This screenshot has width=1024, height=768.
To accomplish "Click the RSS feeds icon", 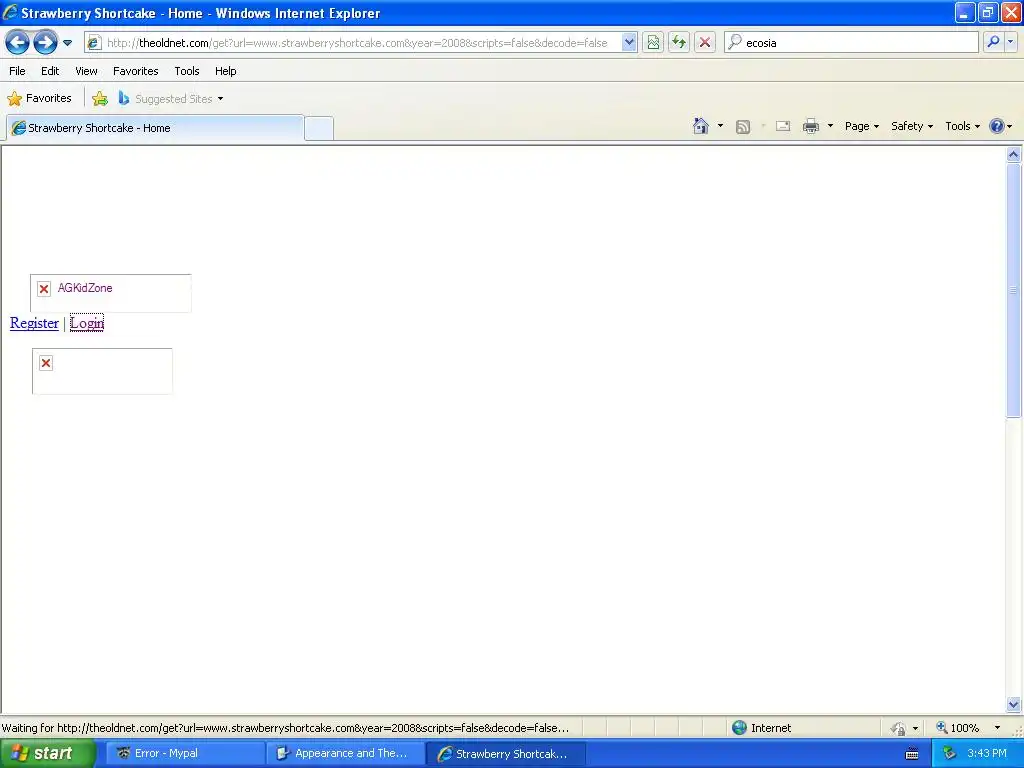I will pyautogui.click(x=743, y=127).
